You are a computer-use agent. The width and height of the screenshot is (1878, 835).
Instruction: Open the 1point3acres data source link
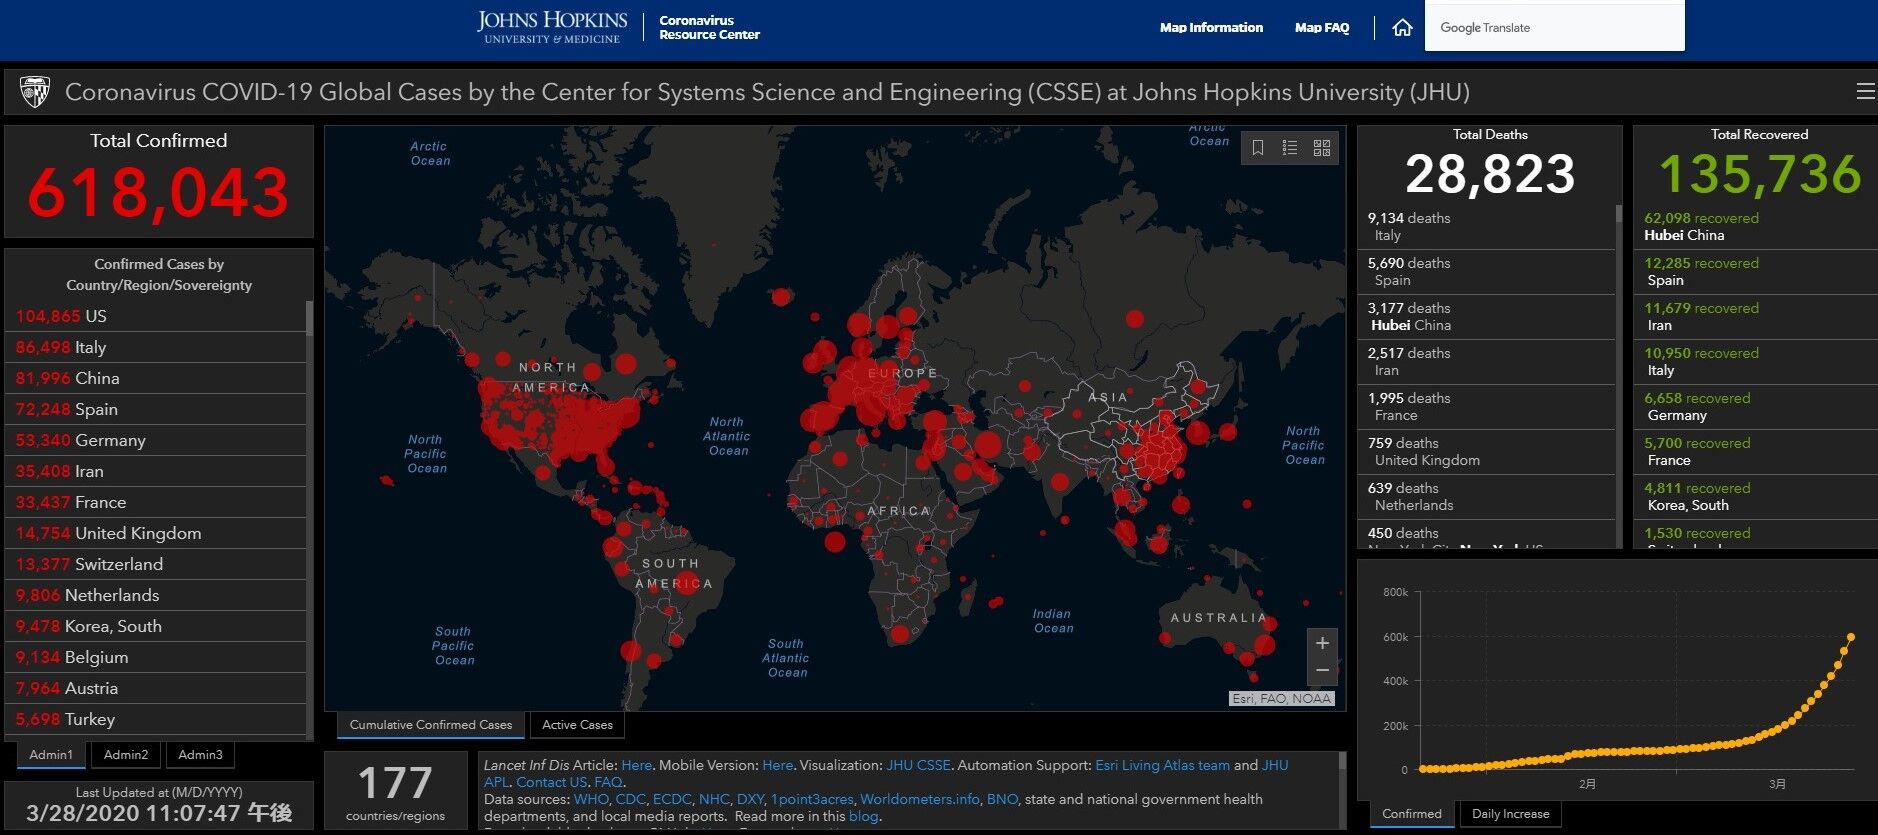click(812, 799)
